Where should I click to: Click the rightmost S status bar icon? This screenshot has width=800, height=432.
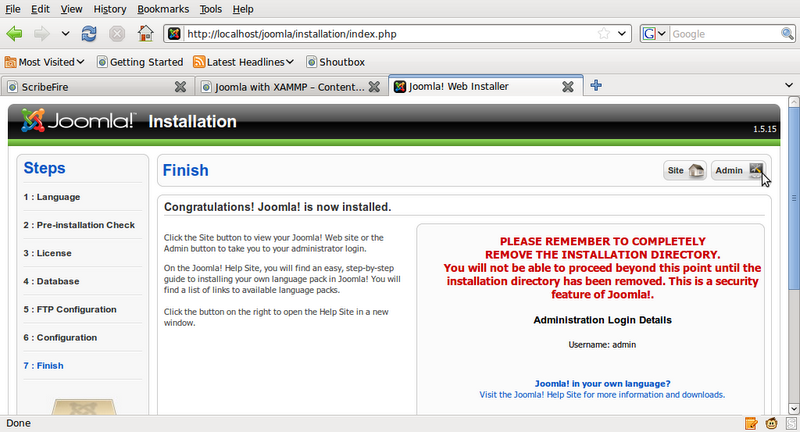pyautogui.click(x=791, y=423)
